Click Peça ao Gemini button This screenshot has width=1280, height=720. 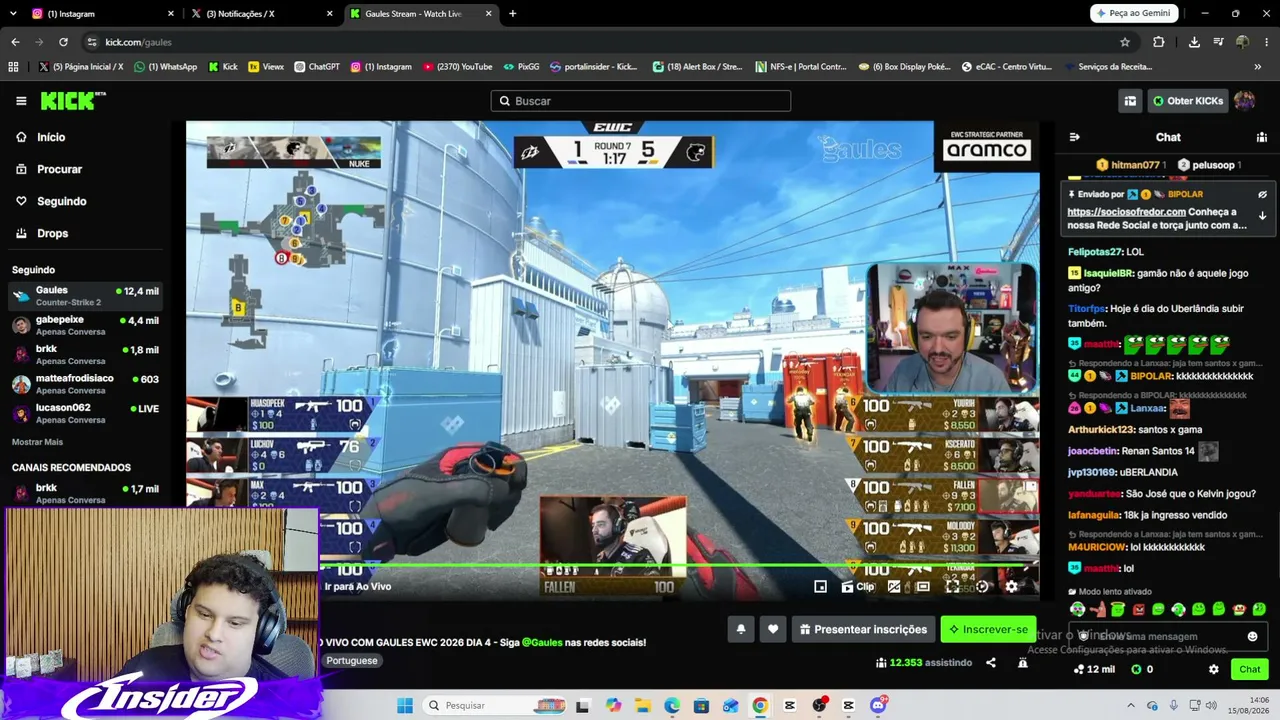point(1133,14)
